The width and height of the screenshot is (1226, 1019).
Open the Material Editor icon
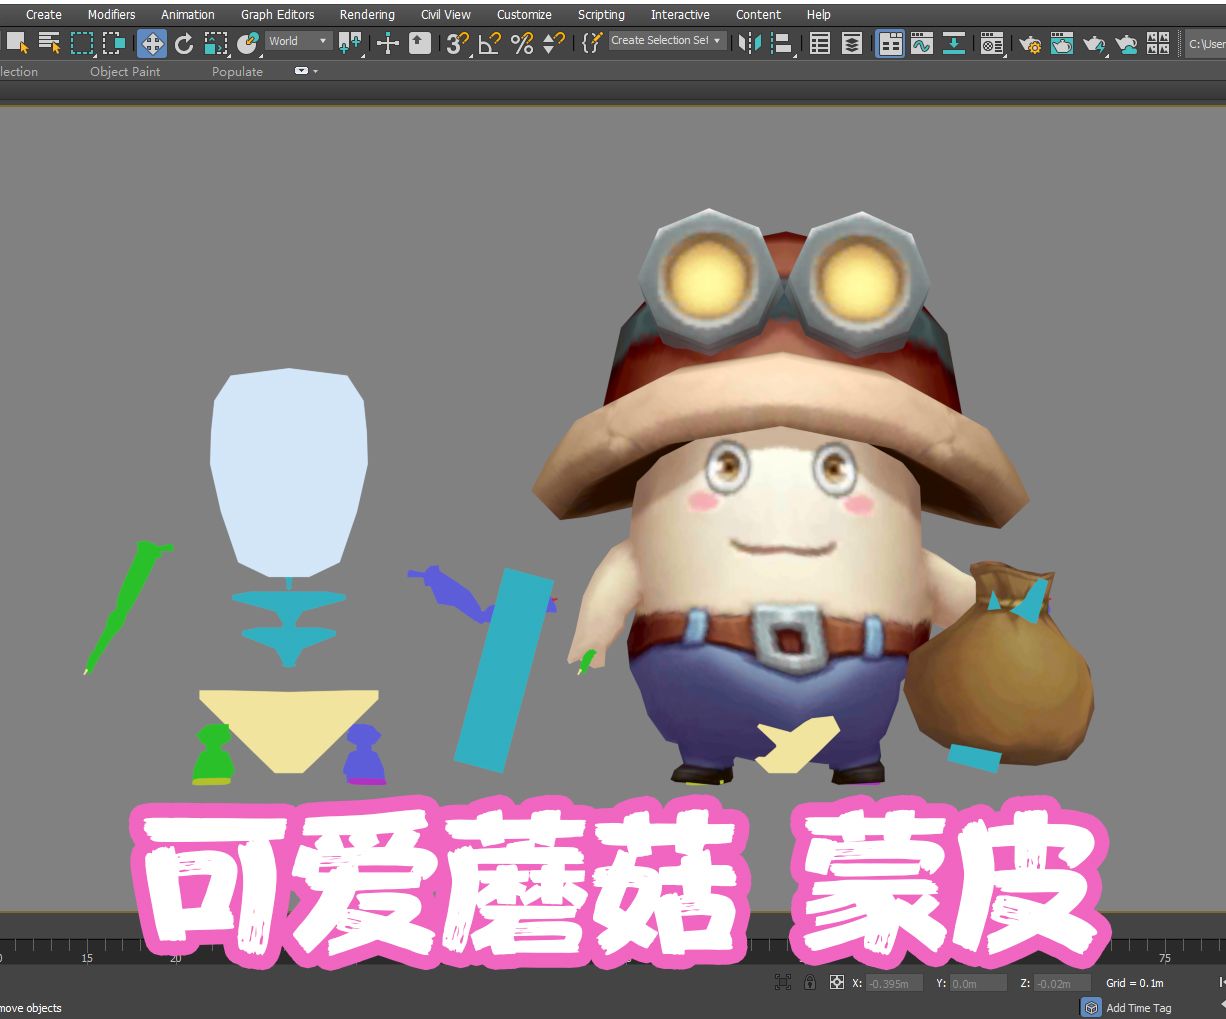(991, 43)
